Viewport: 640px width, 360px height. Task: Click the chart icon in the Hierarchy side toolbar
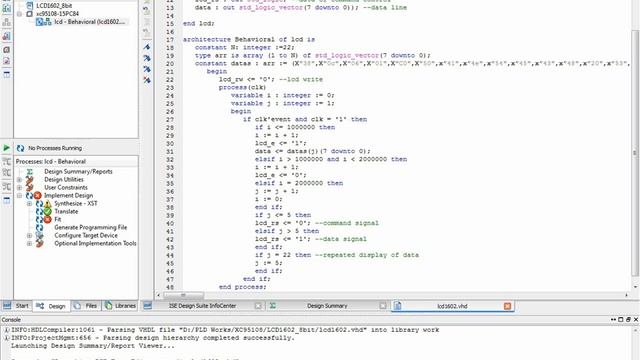point(7,8)
